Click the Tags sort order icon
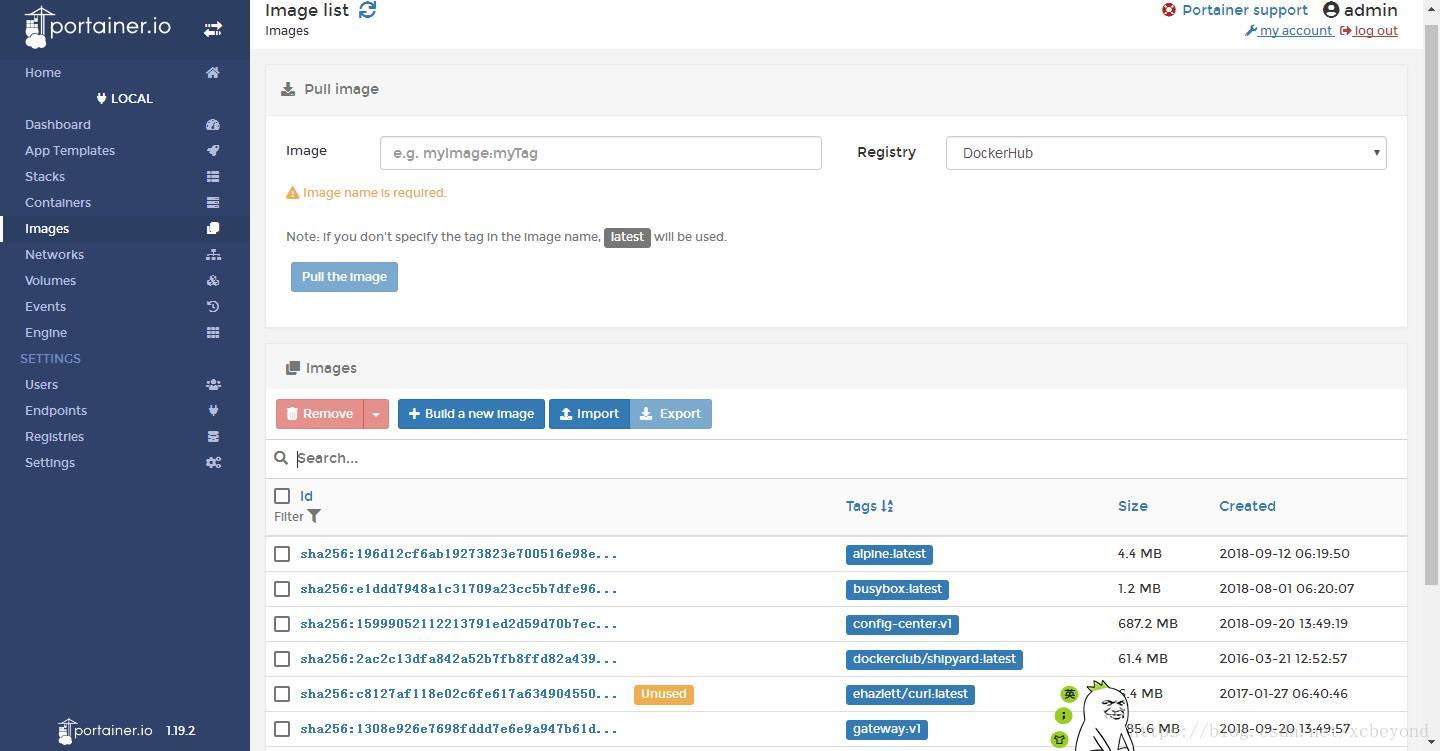 [x=887, y=506]
